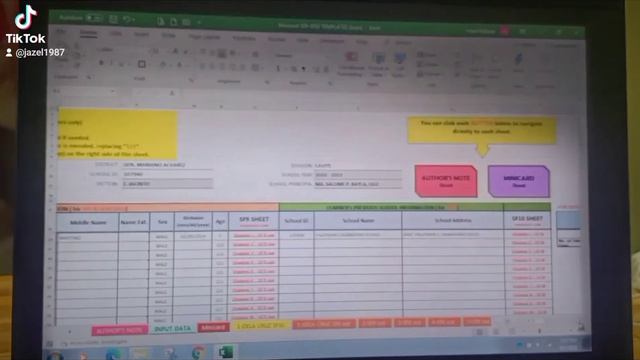Switch to the Formulas ribbon tab

[x=244, y=38]
